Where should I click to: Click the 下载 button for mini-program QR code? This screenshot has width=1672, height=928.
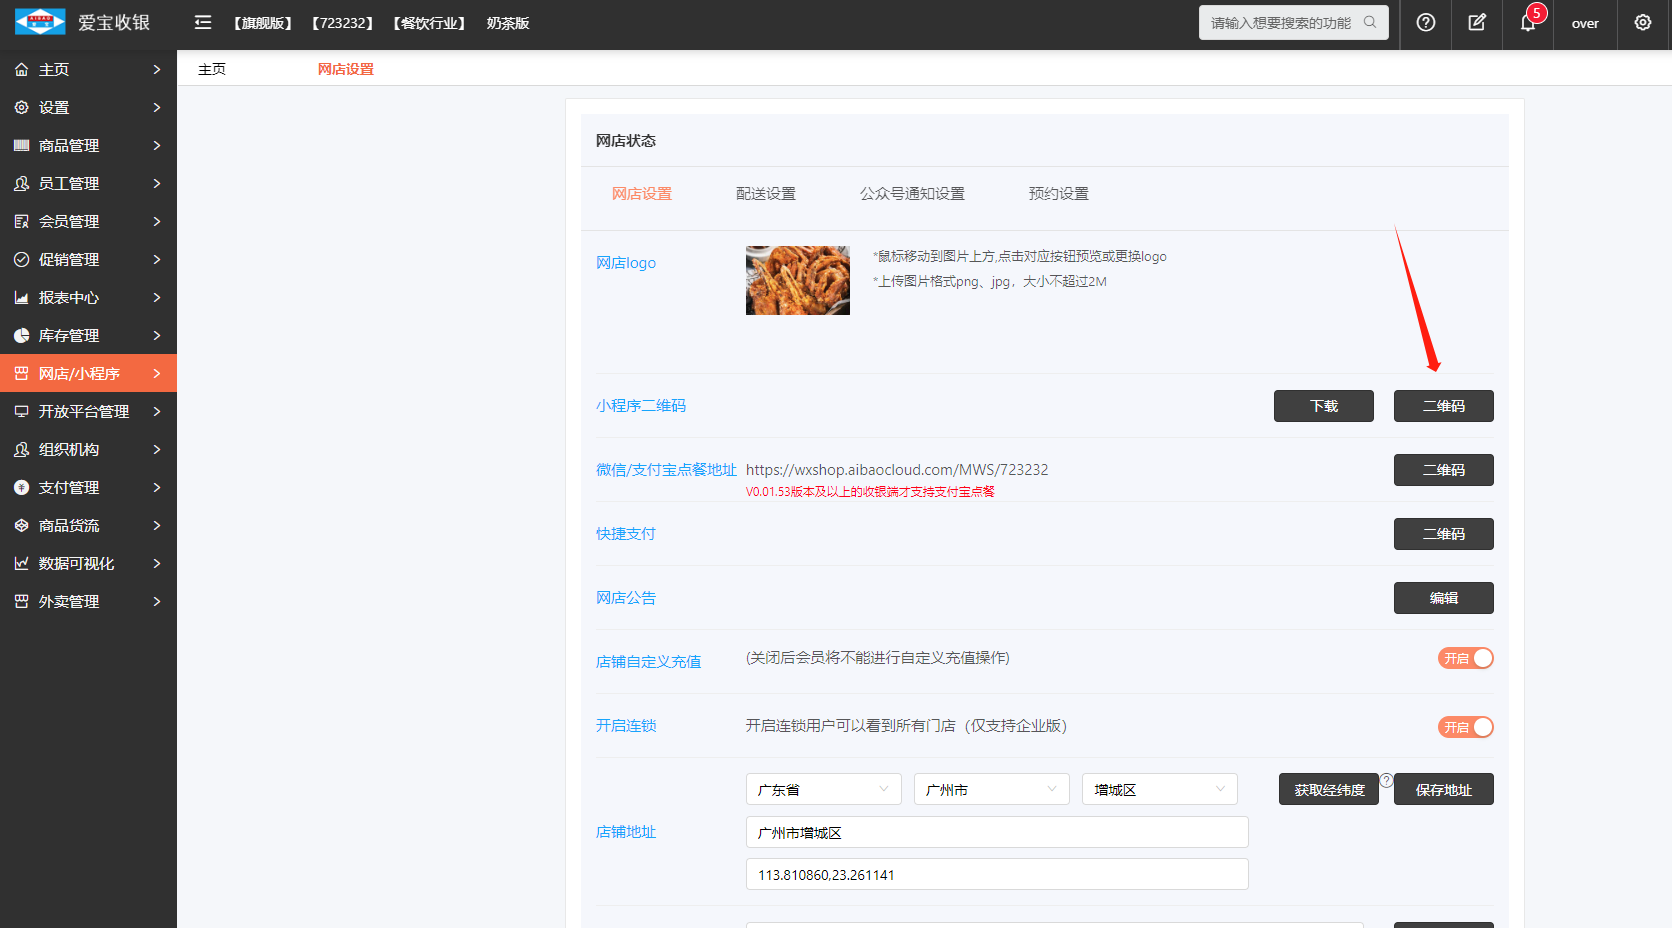point(1323,406)
